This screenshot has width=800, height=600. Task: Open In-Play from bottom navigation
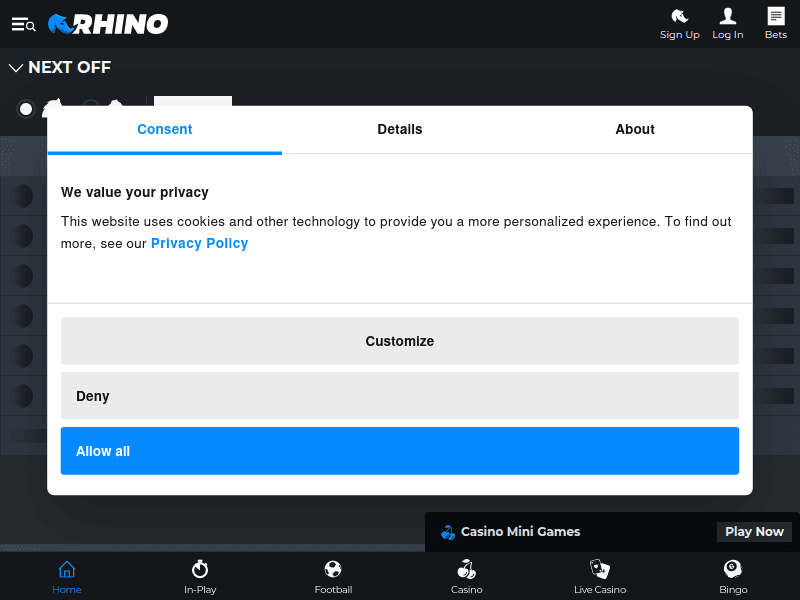(x=200, y=577)
